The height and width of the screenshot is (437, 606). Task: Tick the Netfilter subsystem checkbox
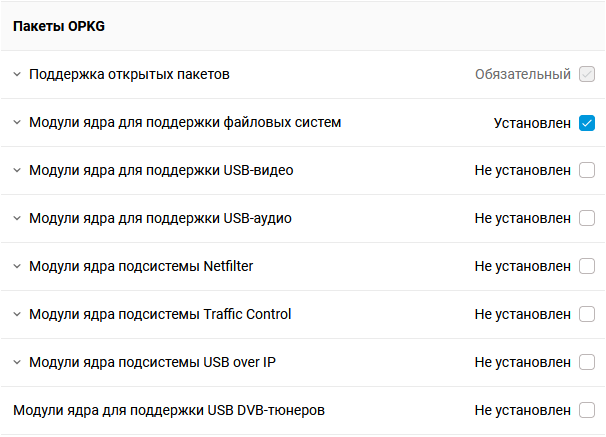pos(587,266)
